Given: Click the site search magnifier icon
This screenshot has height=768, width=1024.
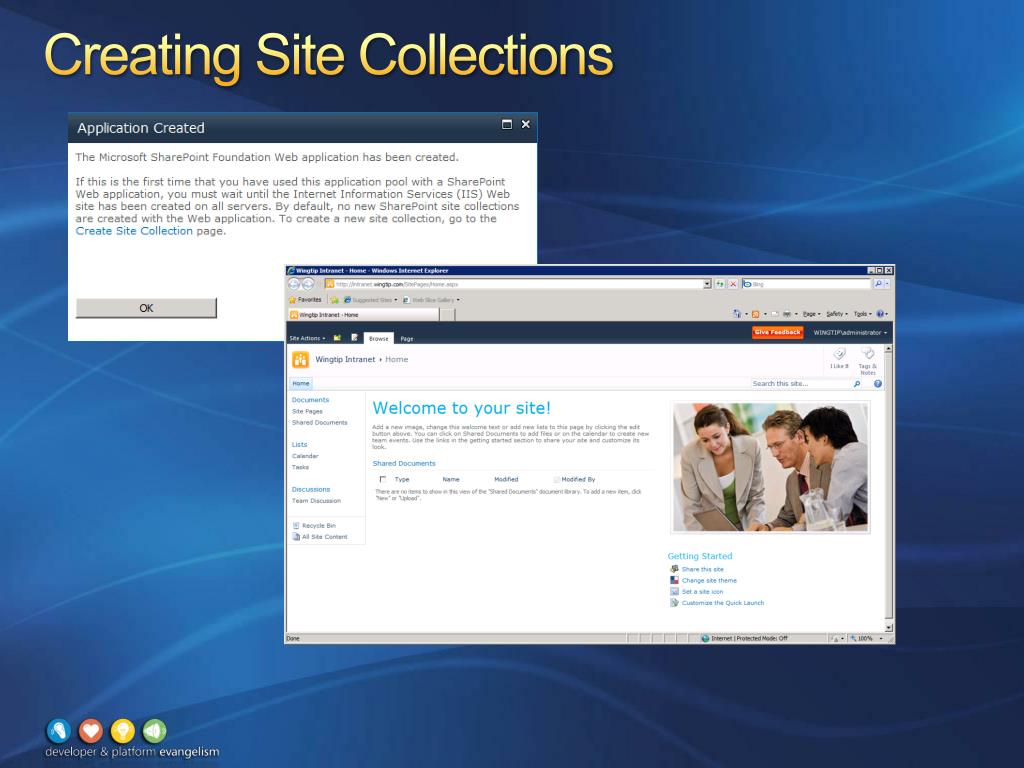Looking at the screenshot, I should pos(857,384).
